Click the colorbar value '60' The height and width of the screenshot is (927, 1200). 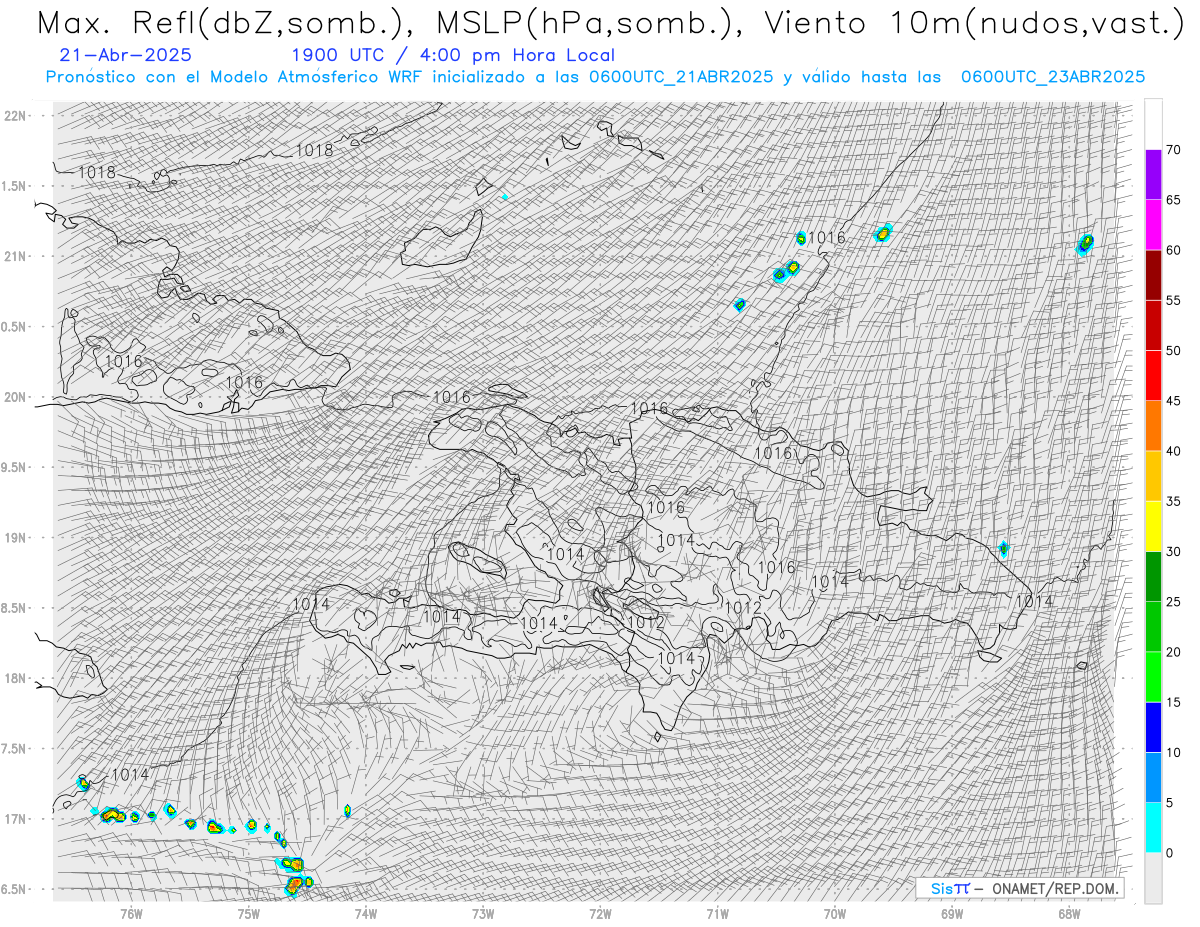coord(1173,250)
